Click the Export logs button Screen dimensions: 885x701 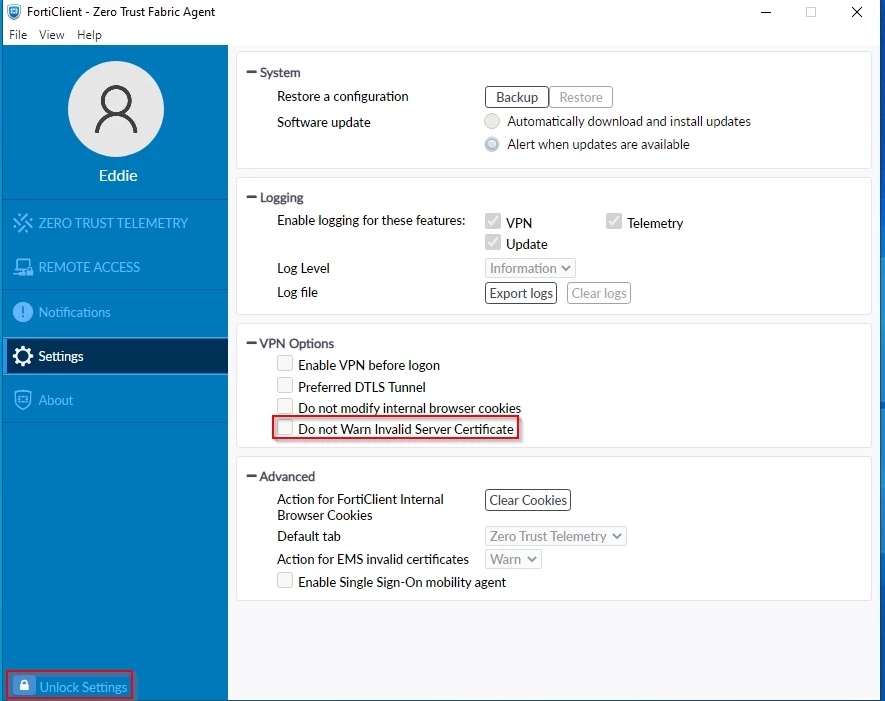[x=521, y=293]
